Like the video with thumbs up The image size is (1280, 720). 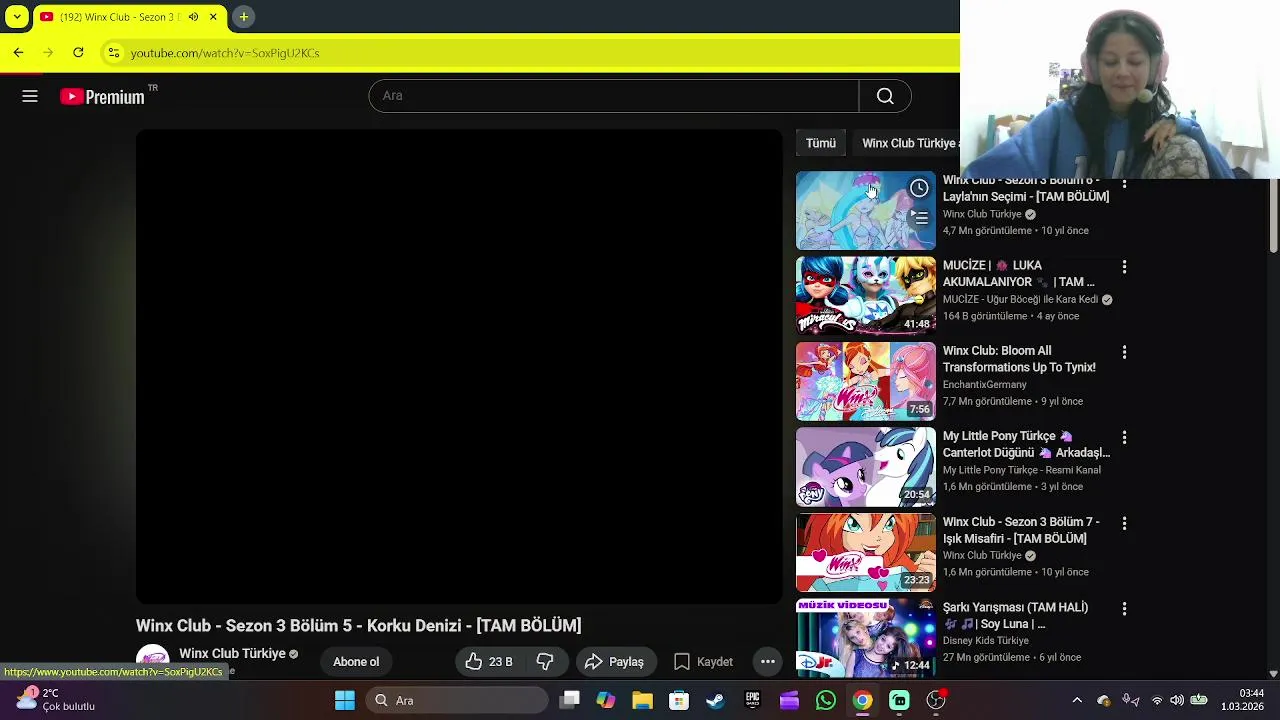click(x=489, y=662)
